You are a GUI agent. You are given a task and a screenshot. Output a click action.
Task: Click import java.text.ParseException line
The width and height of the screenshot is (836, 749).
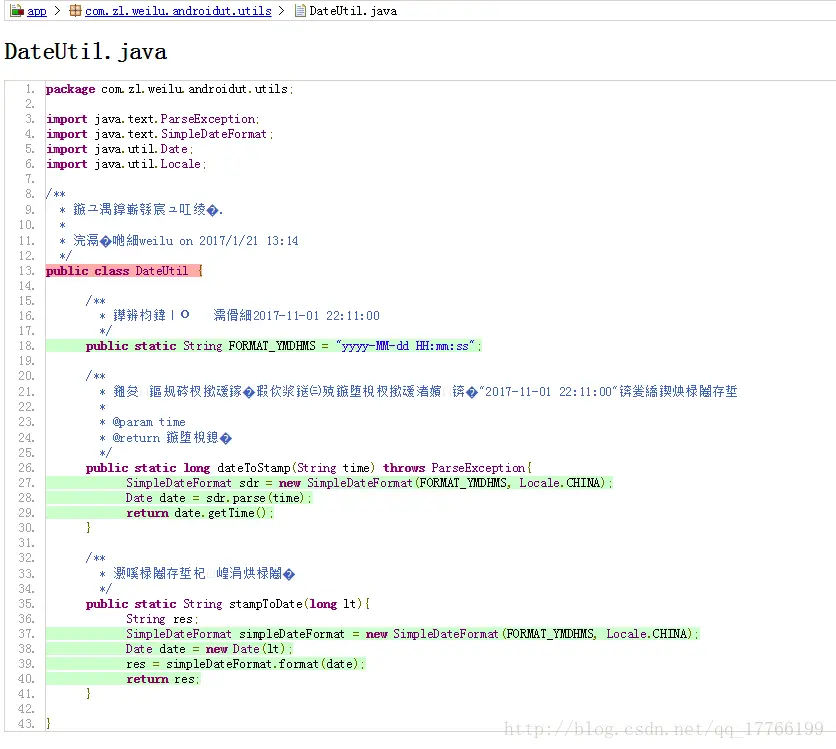(152, 119)
